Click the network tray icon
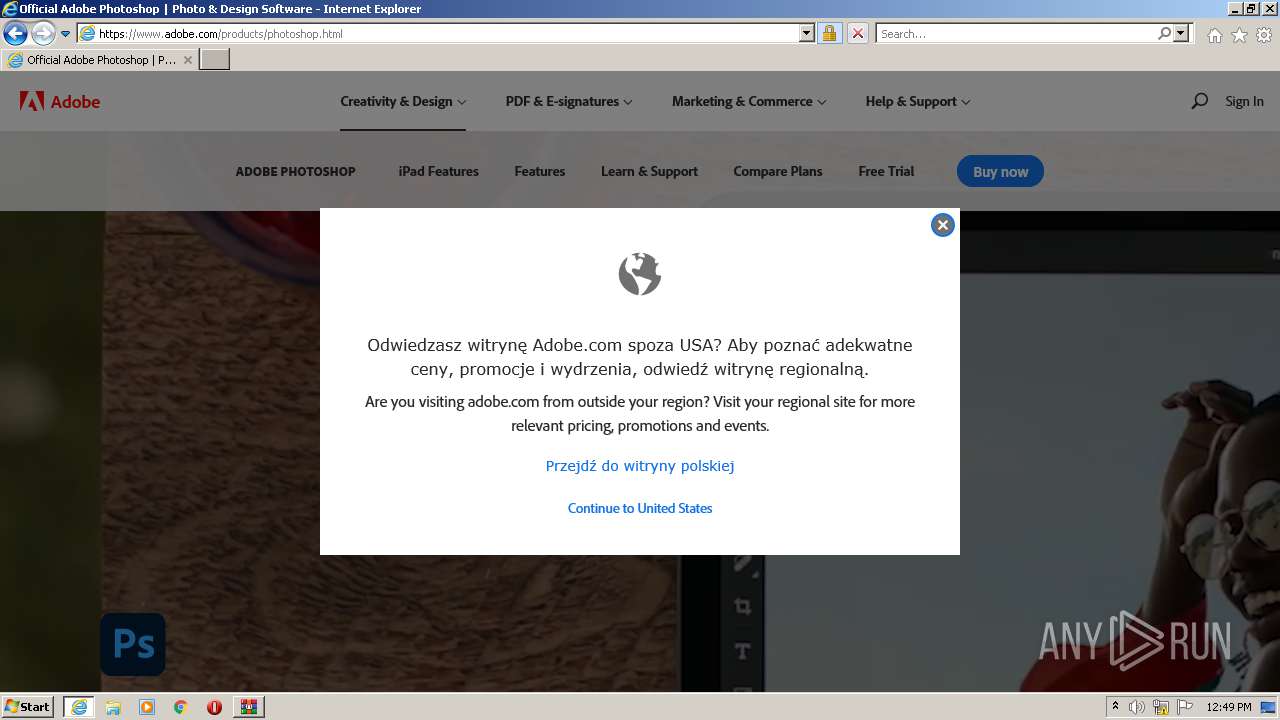 pyautogui.click(x=1161, y=707)
